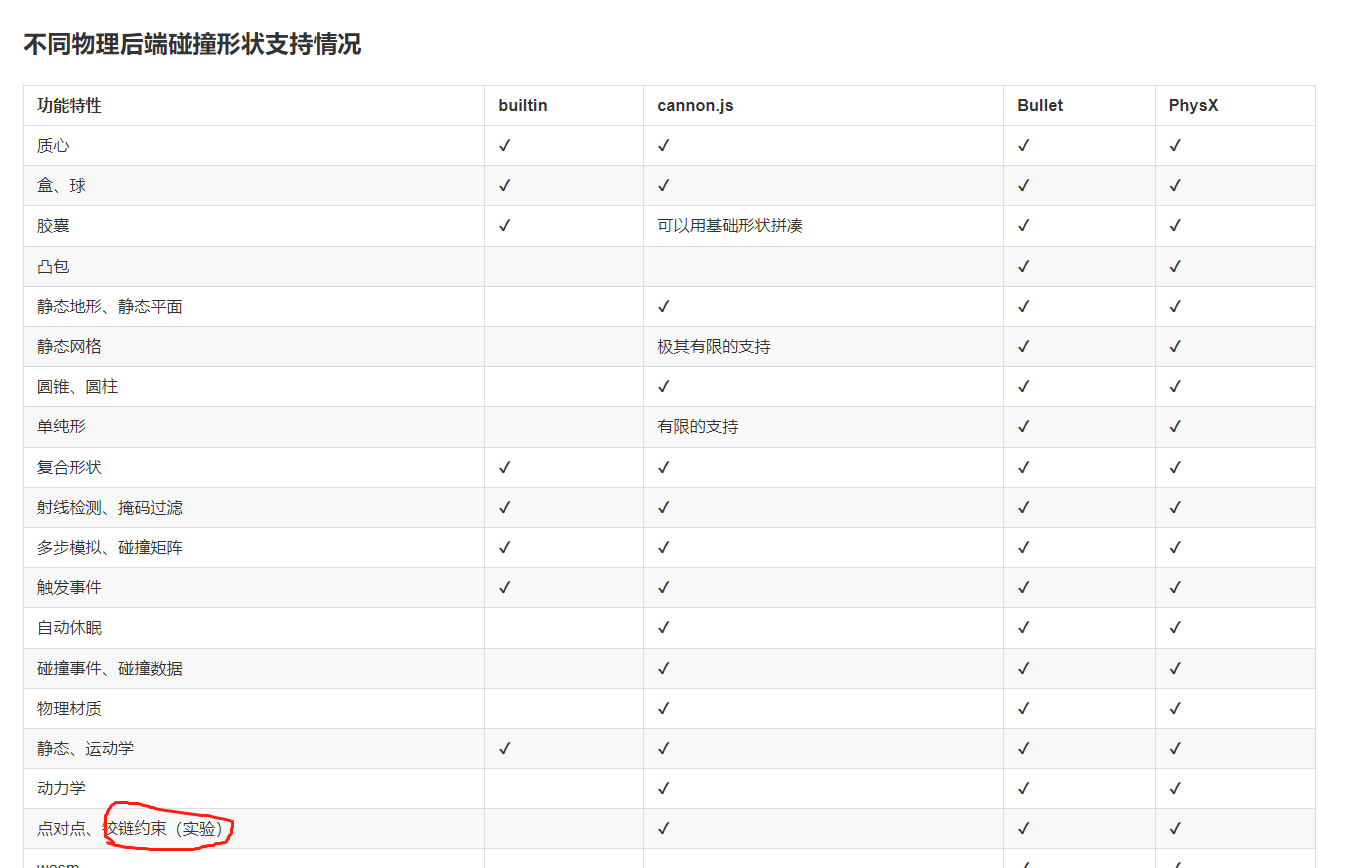Image resolution: width=1348 pixels, height=868 pixels.
Task: Click the 胶囊 row label
Action: tap(53, 226)
